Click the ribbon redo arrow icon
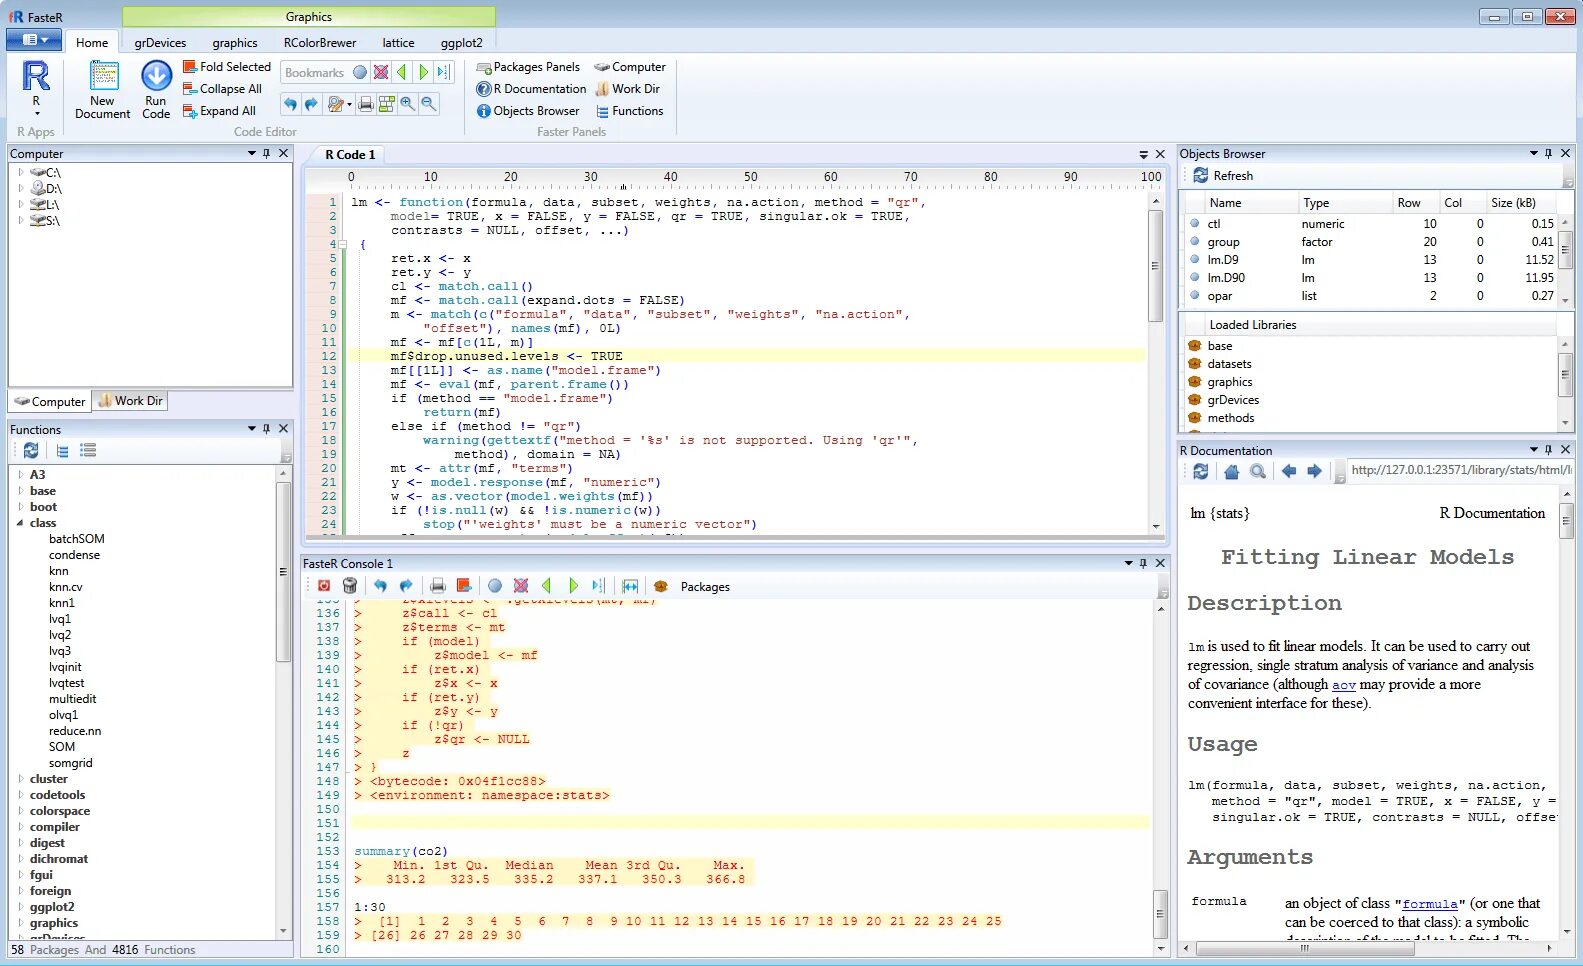Viewport: 1583px width, 966px height. pos(311,104)
